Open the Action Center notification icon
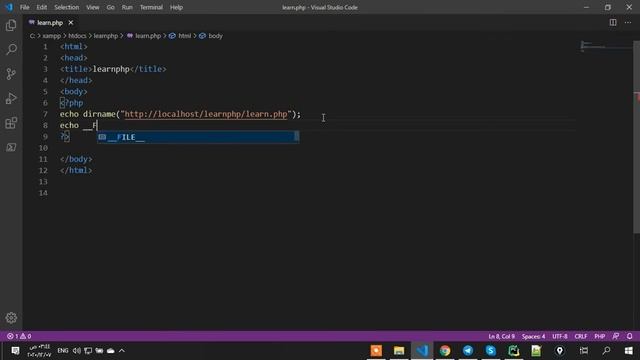 [15, 351]
